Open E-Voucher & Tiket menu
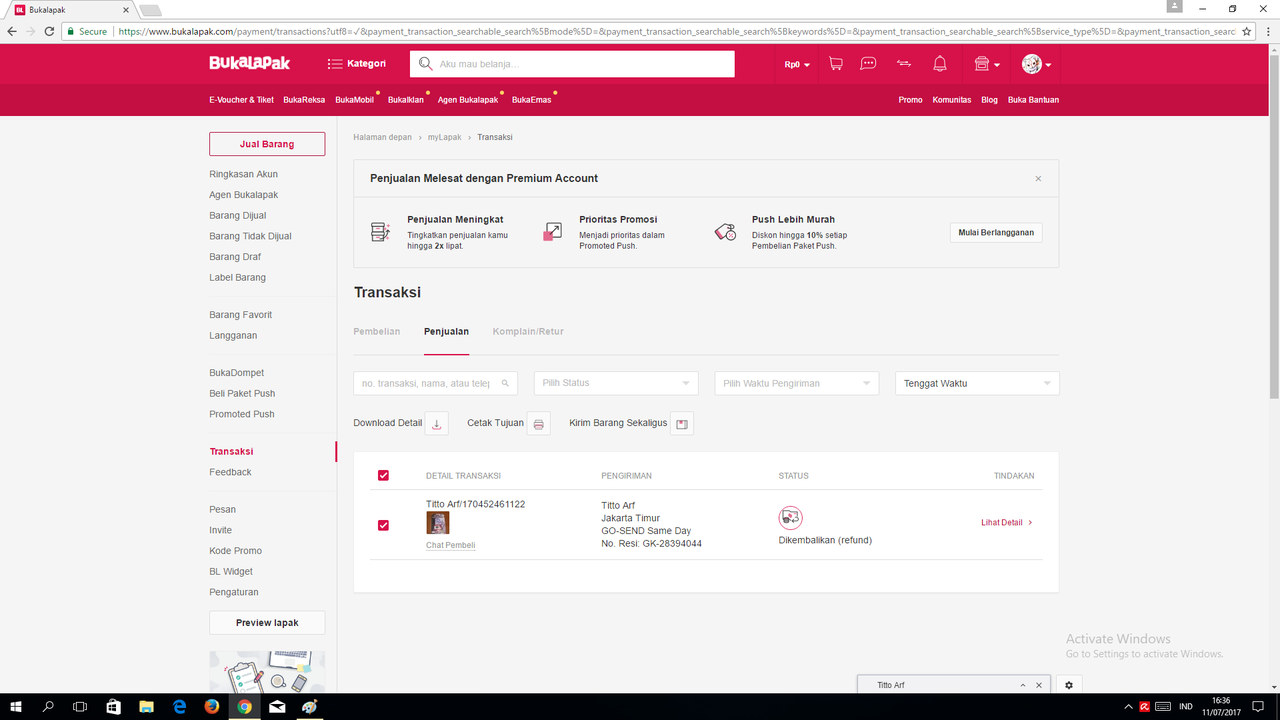This screenshot has width=1280, height=720. pyautogui.click(x=241, y=100)
